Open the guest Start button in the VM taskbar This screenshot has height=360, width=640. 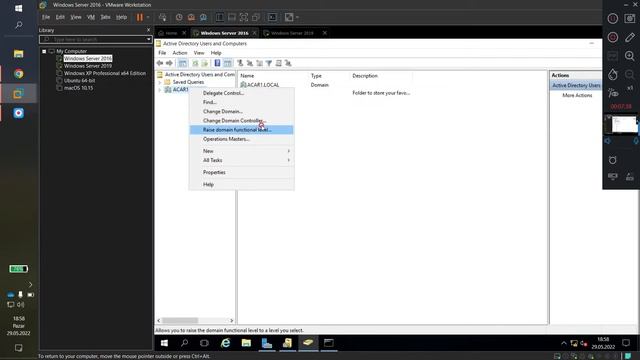pyautogui.click(x=164, y=343)
